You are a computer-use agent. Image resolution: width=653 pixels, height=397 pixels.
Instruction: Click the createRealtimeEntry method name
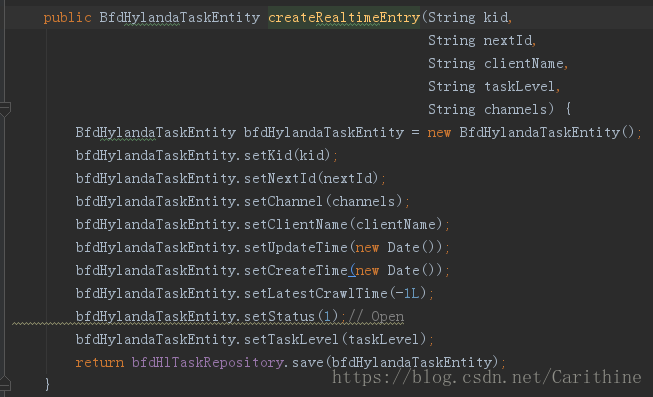point(344,17)
